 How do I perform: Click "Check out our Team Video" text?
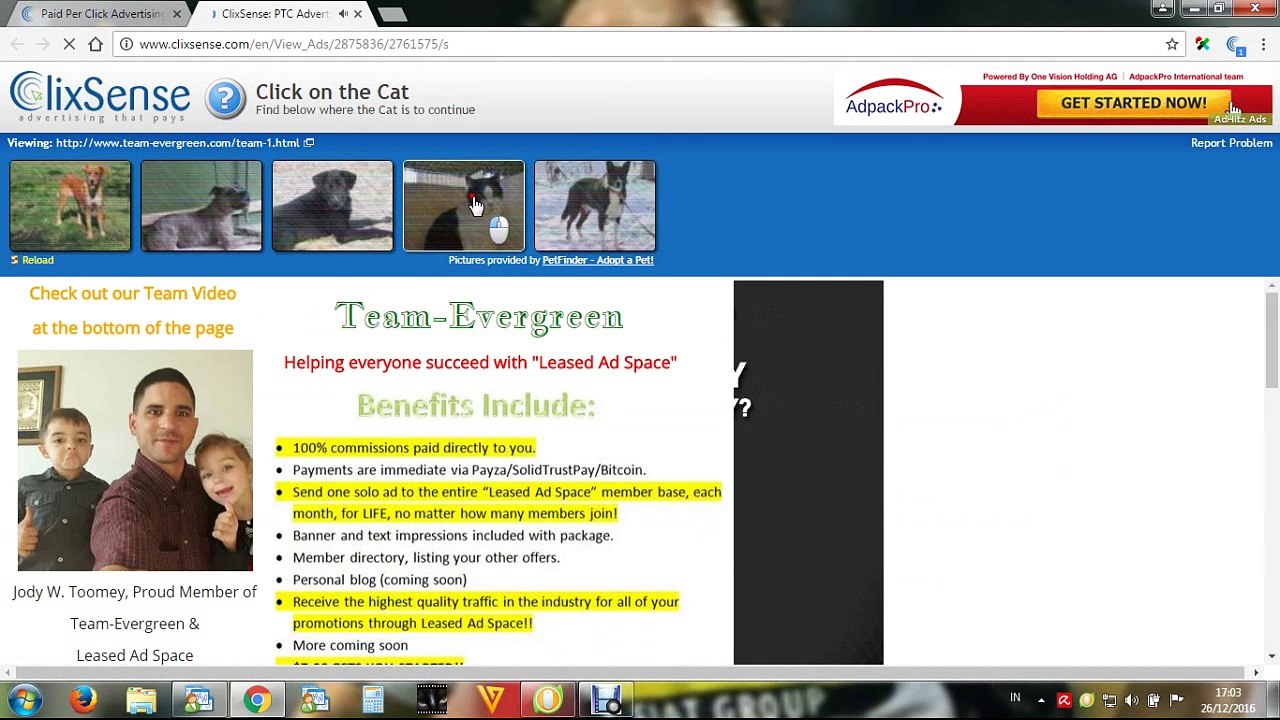[x=133, y=293]
